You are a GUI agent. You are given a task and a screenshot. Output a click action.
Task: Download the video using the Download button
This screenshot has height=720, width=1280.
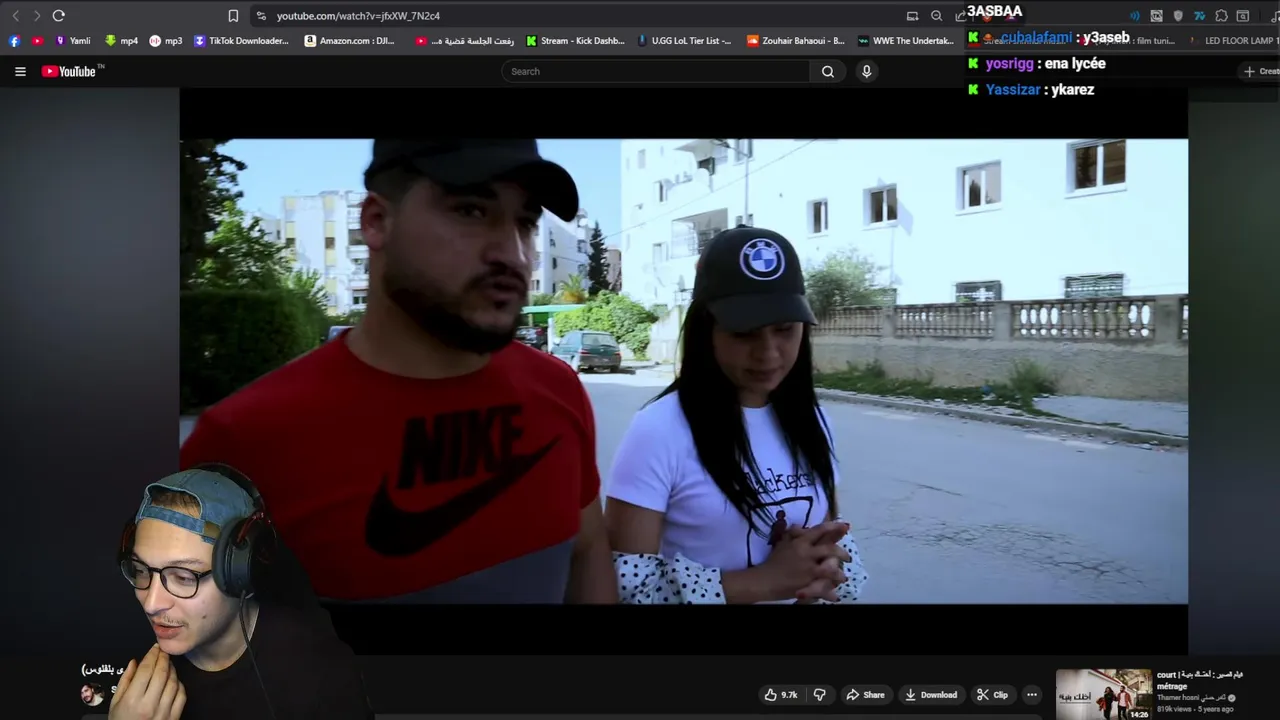coord(931,695)
